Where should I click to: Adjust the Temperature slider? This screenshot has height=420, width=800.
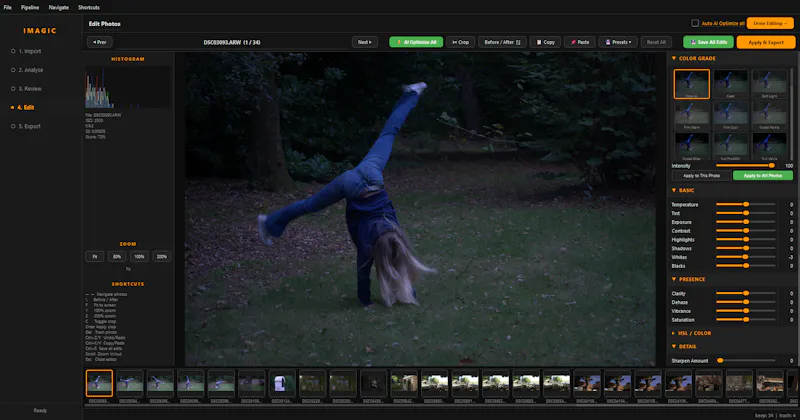745,205
